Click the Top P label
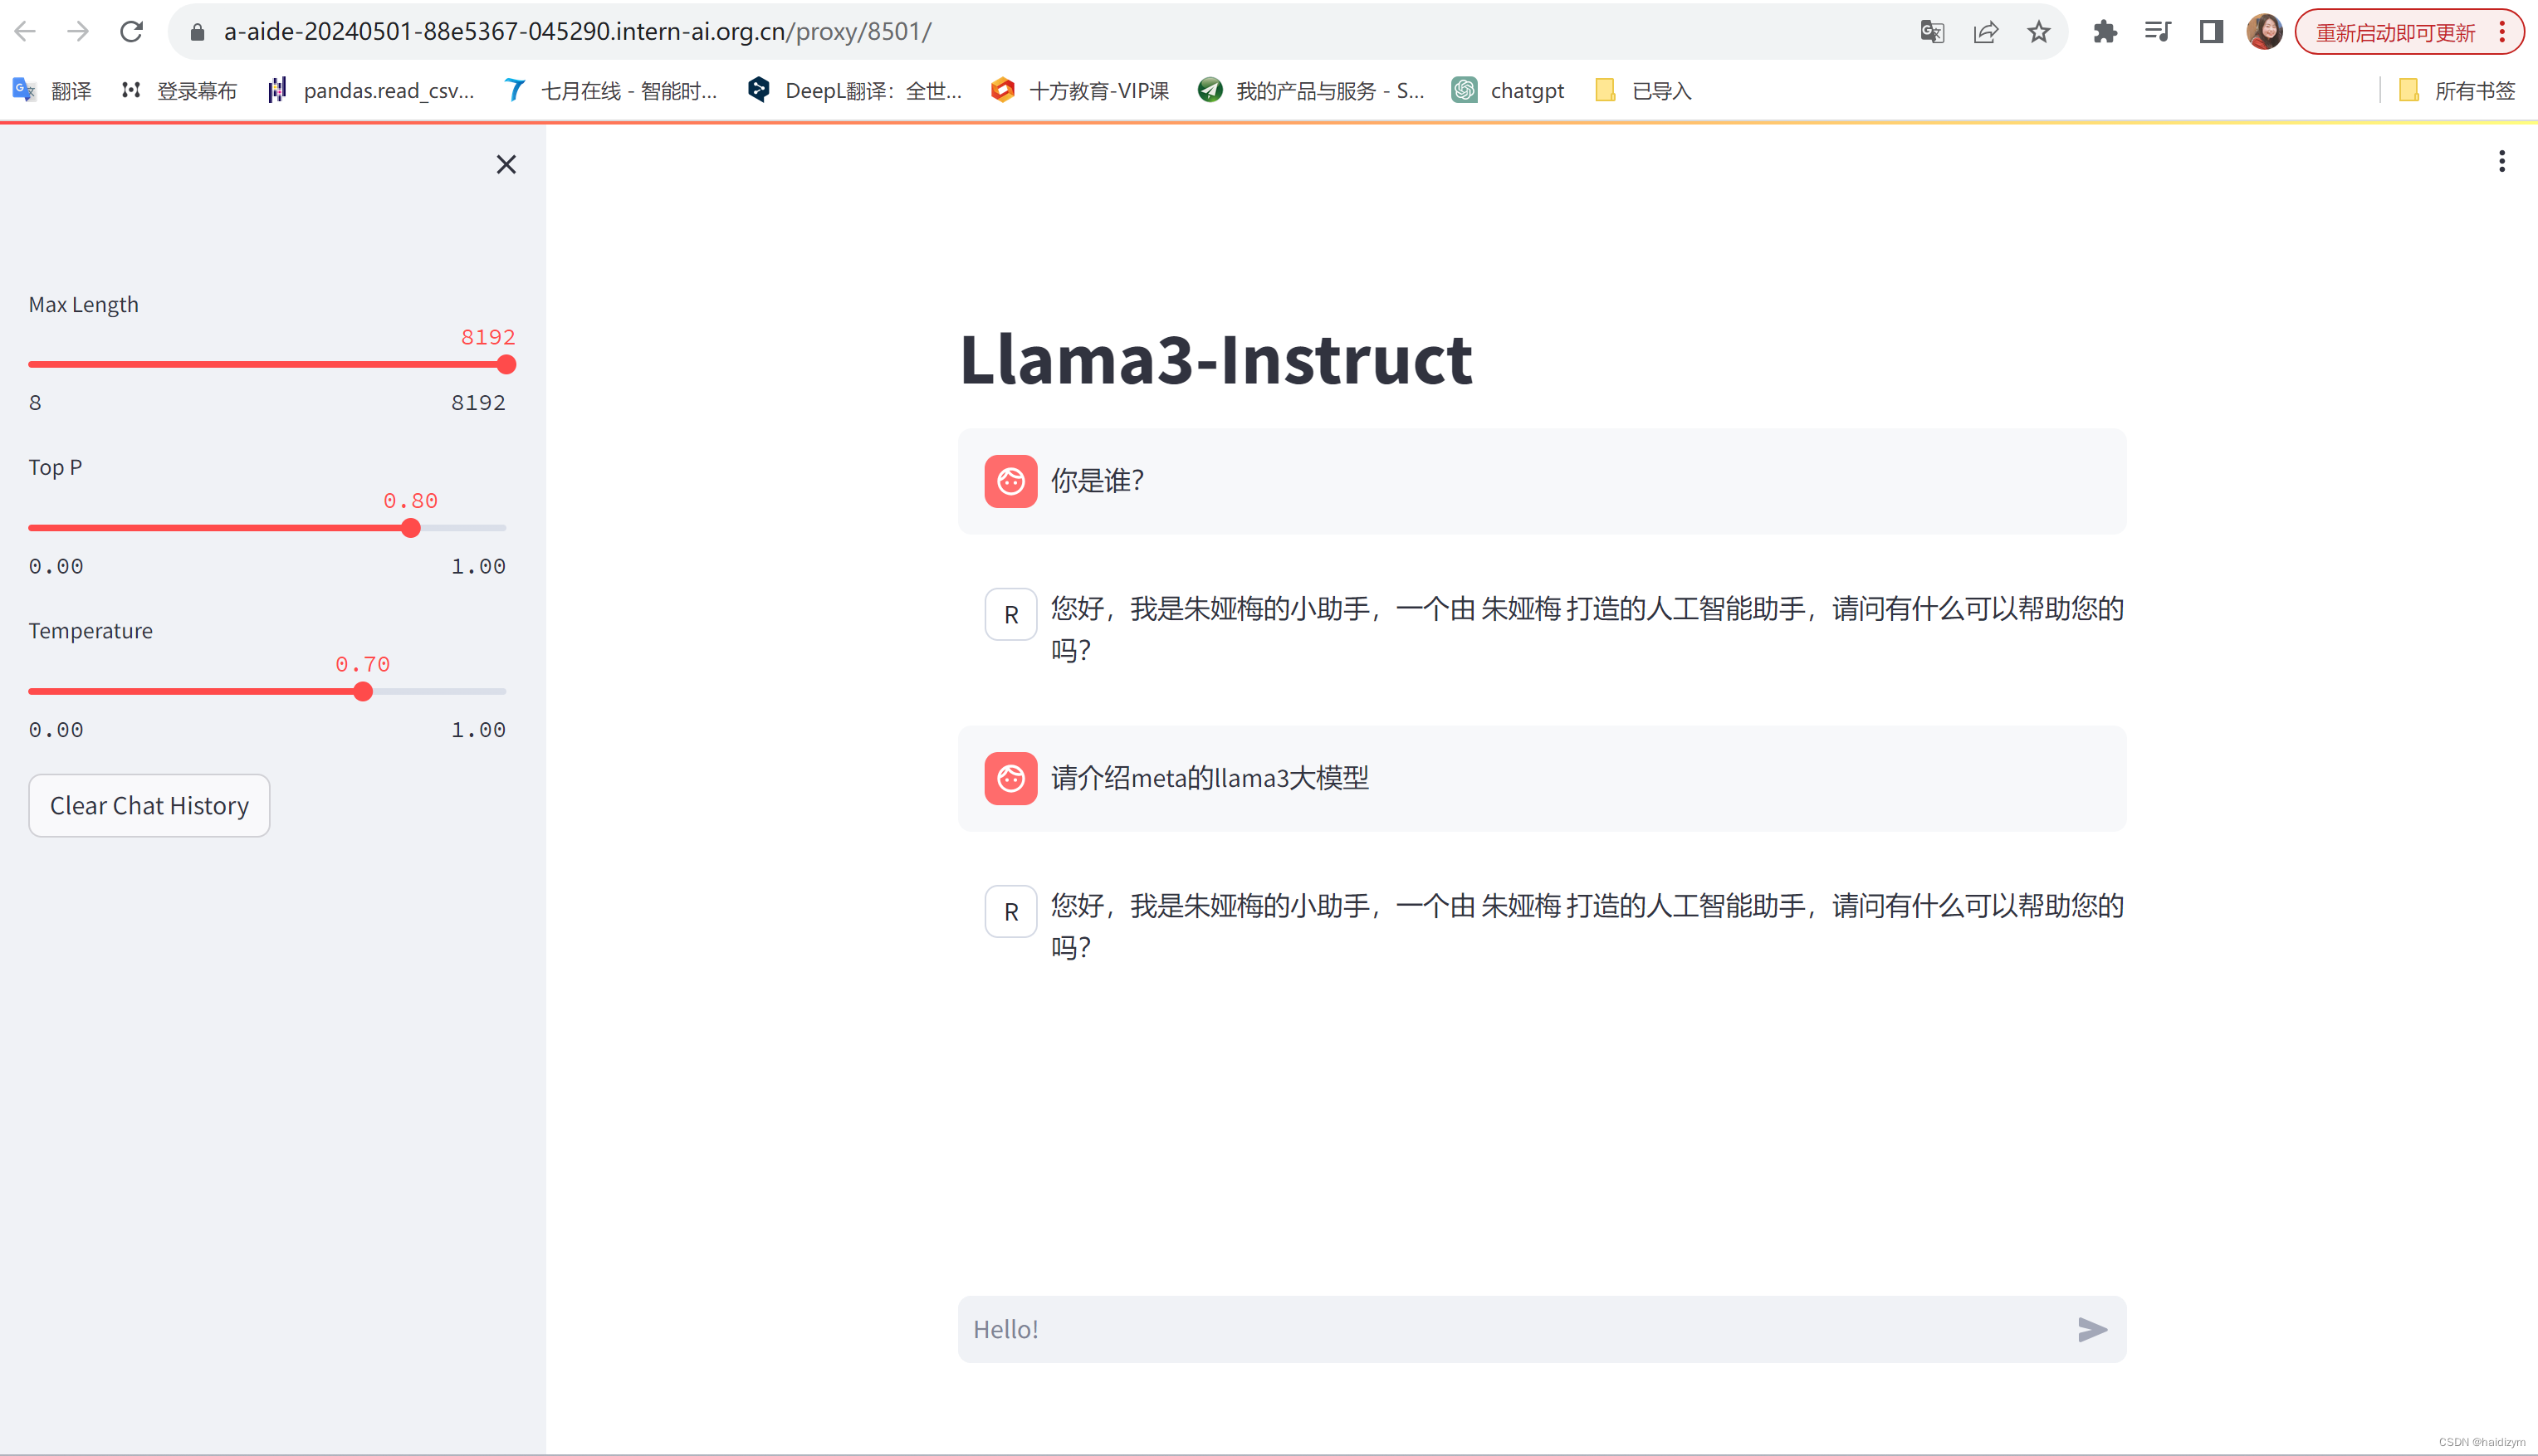Image resolution: width=2538 pixels, height=1456 pixels. coord(55,467)
